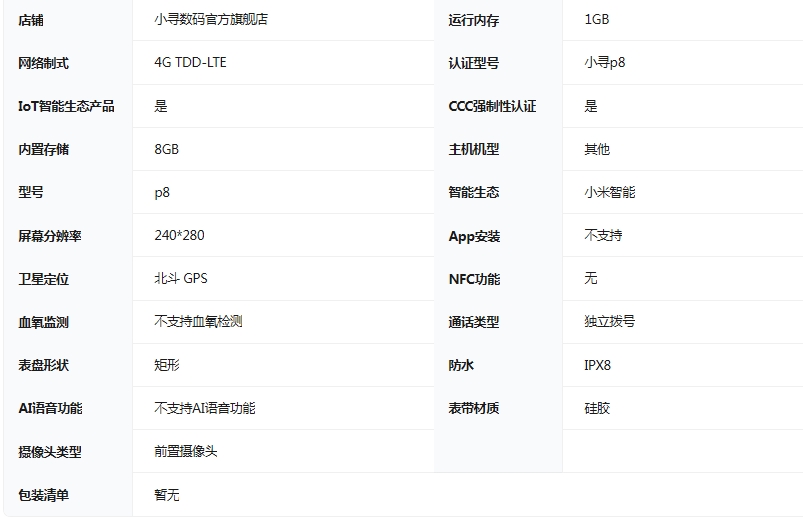Select the 小米智能 ecosystem value
The image size is (803, 519).
(x=609, y=192)
